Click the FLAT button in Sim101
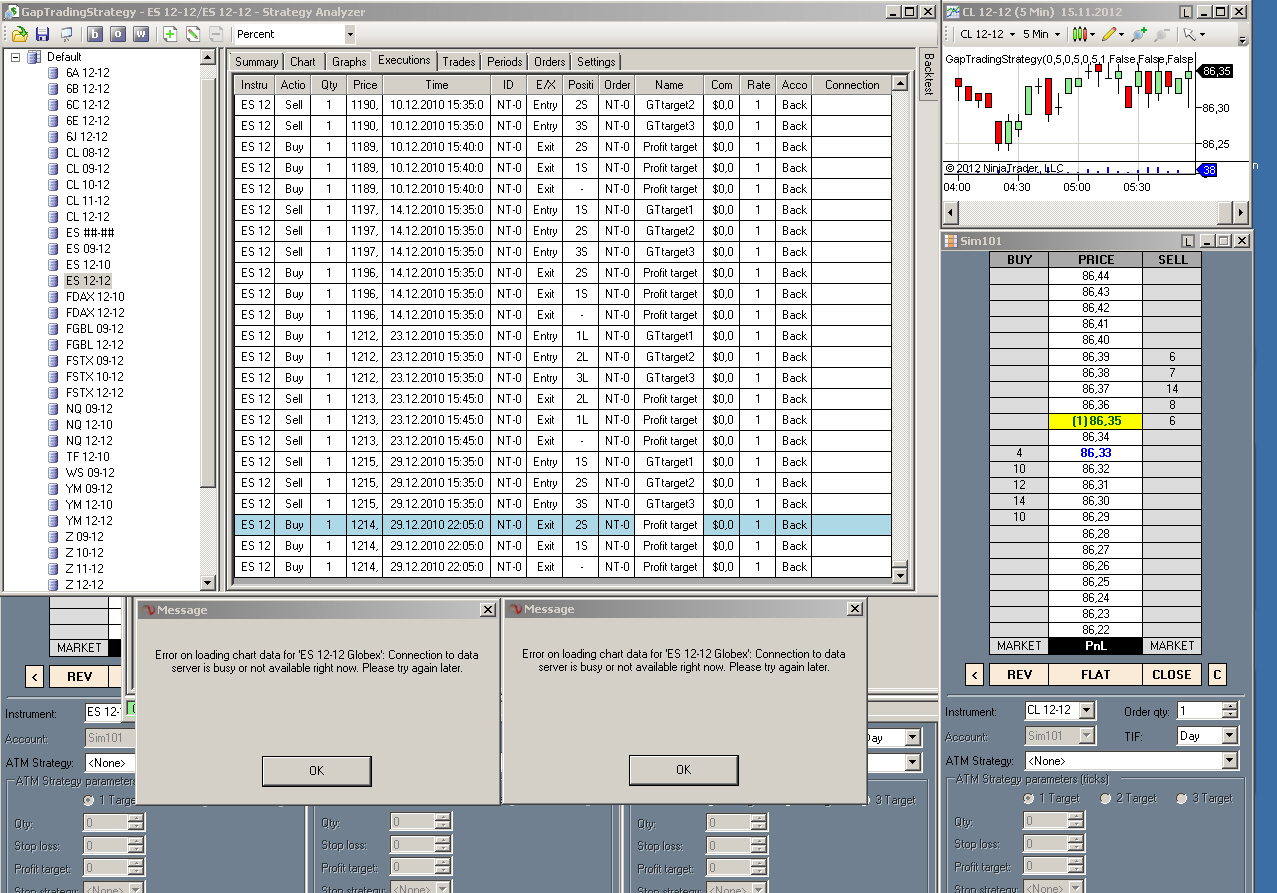 [x=1096, y=675]
